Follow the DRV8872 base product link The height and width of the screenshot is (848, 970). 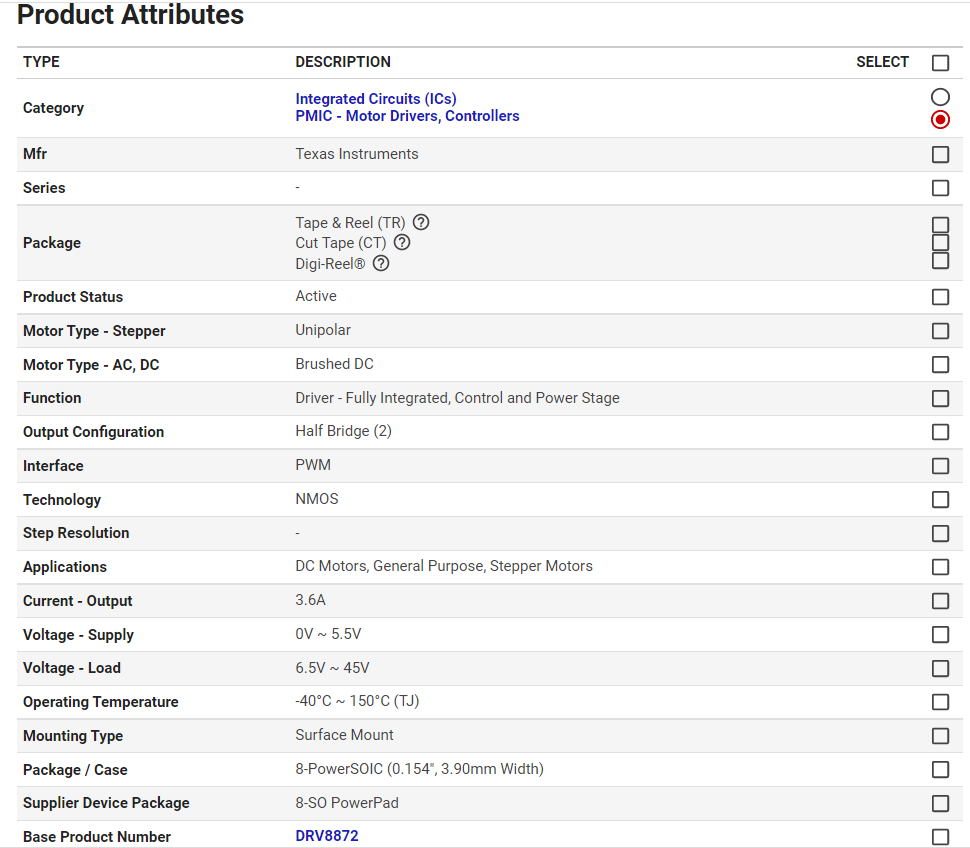pyautogui.click(x=326, y=836)
